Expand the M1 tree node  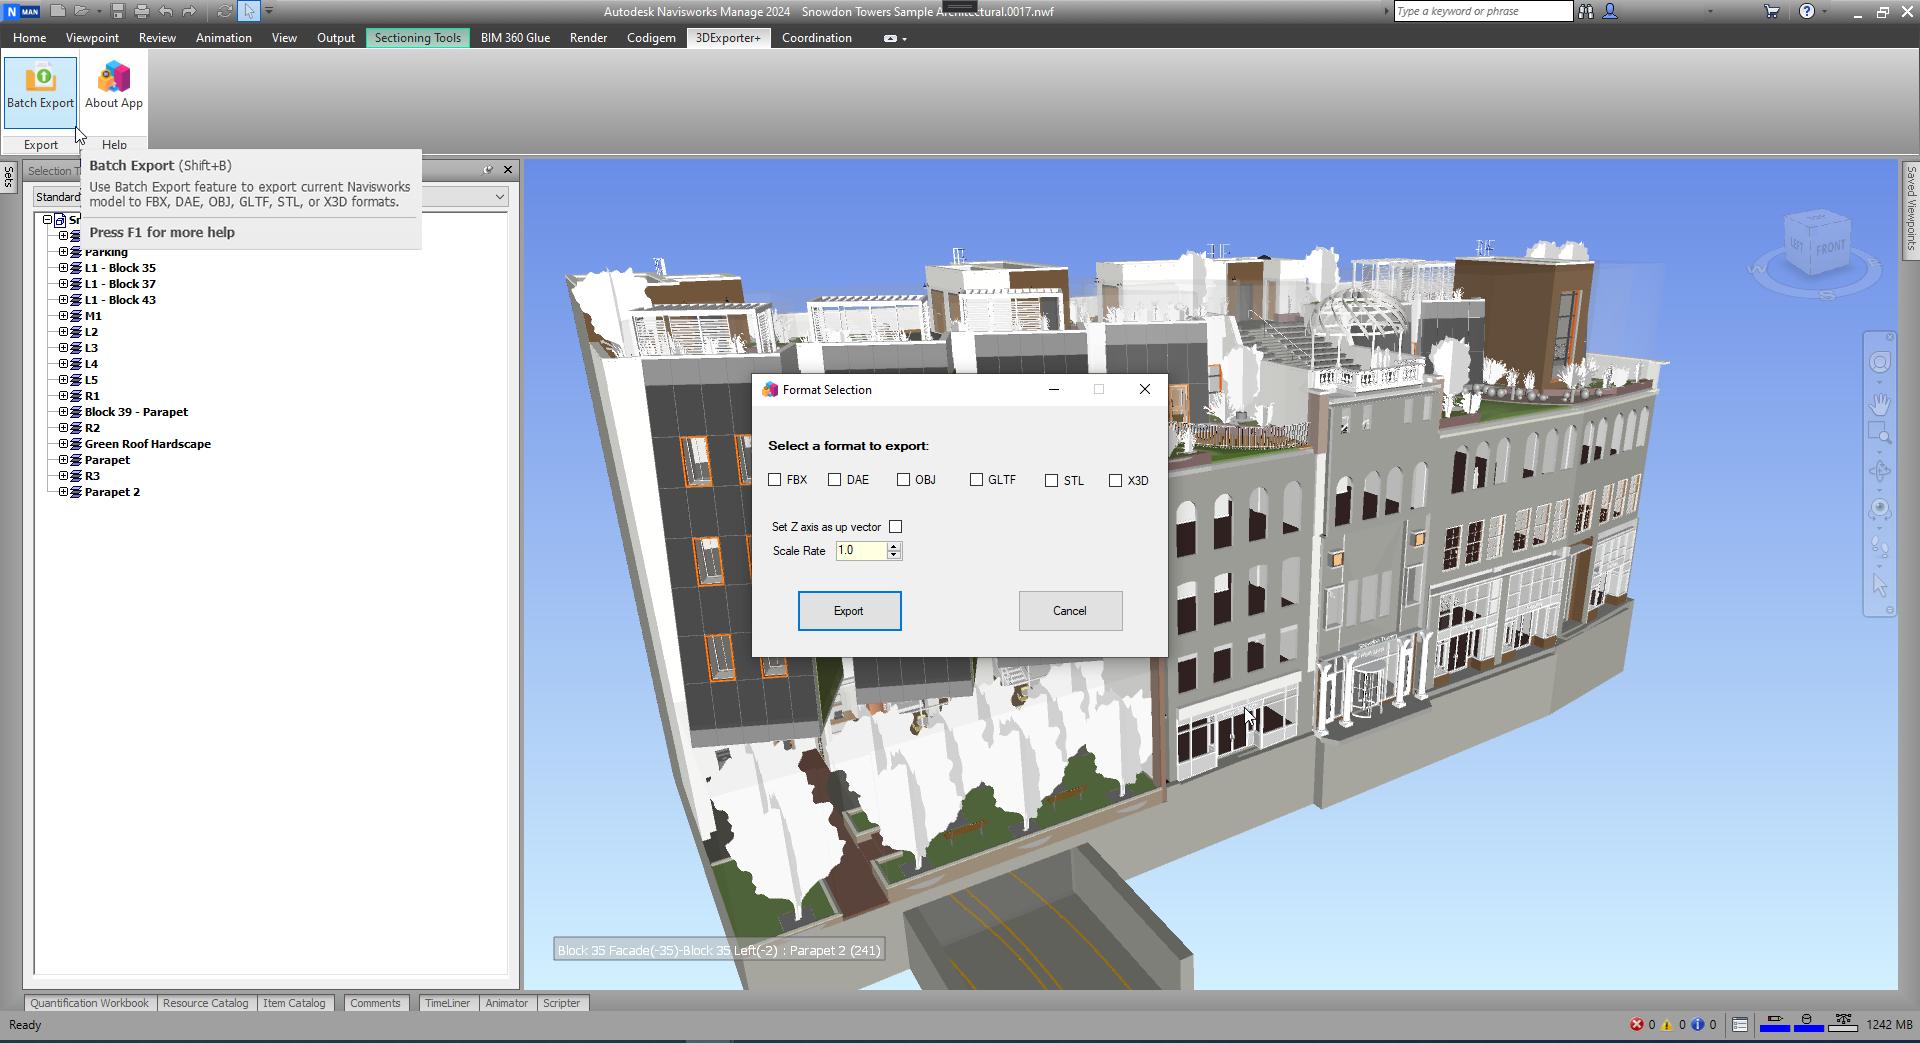(63, 316)
